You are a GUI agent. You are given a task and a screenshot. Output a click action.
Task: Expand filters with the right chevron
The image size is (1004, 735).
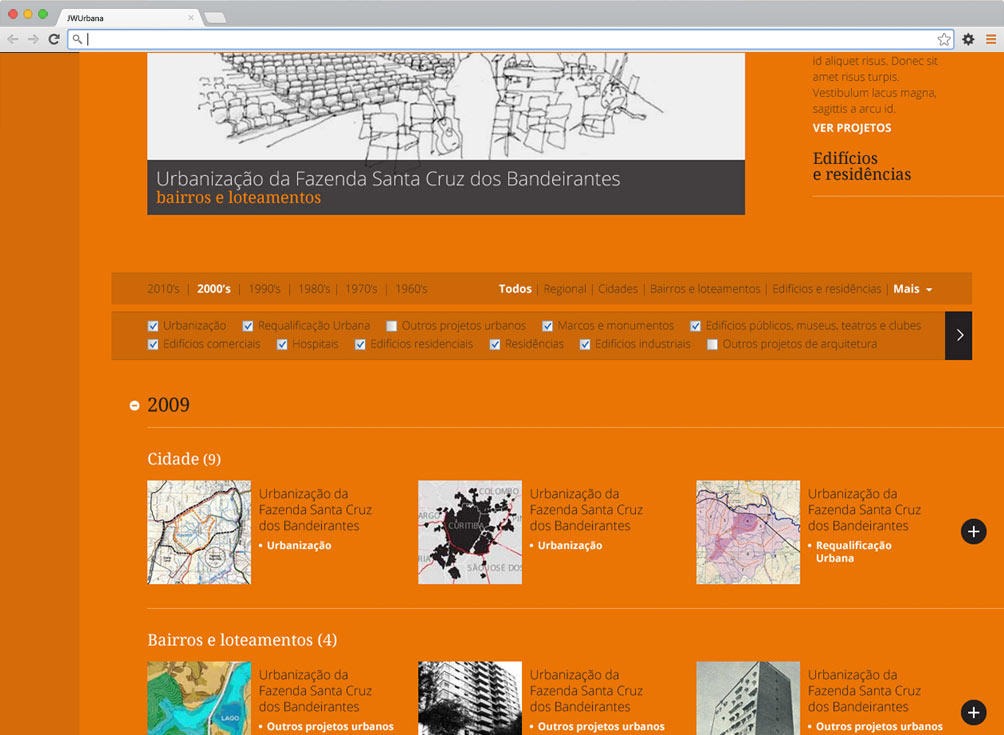tap(958, 335)
